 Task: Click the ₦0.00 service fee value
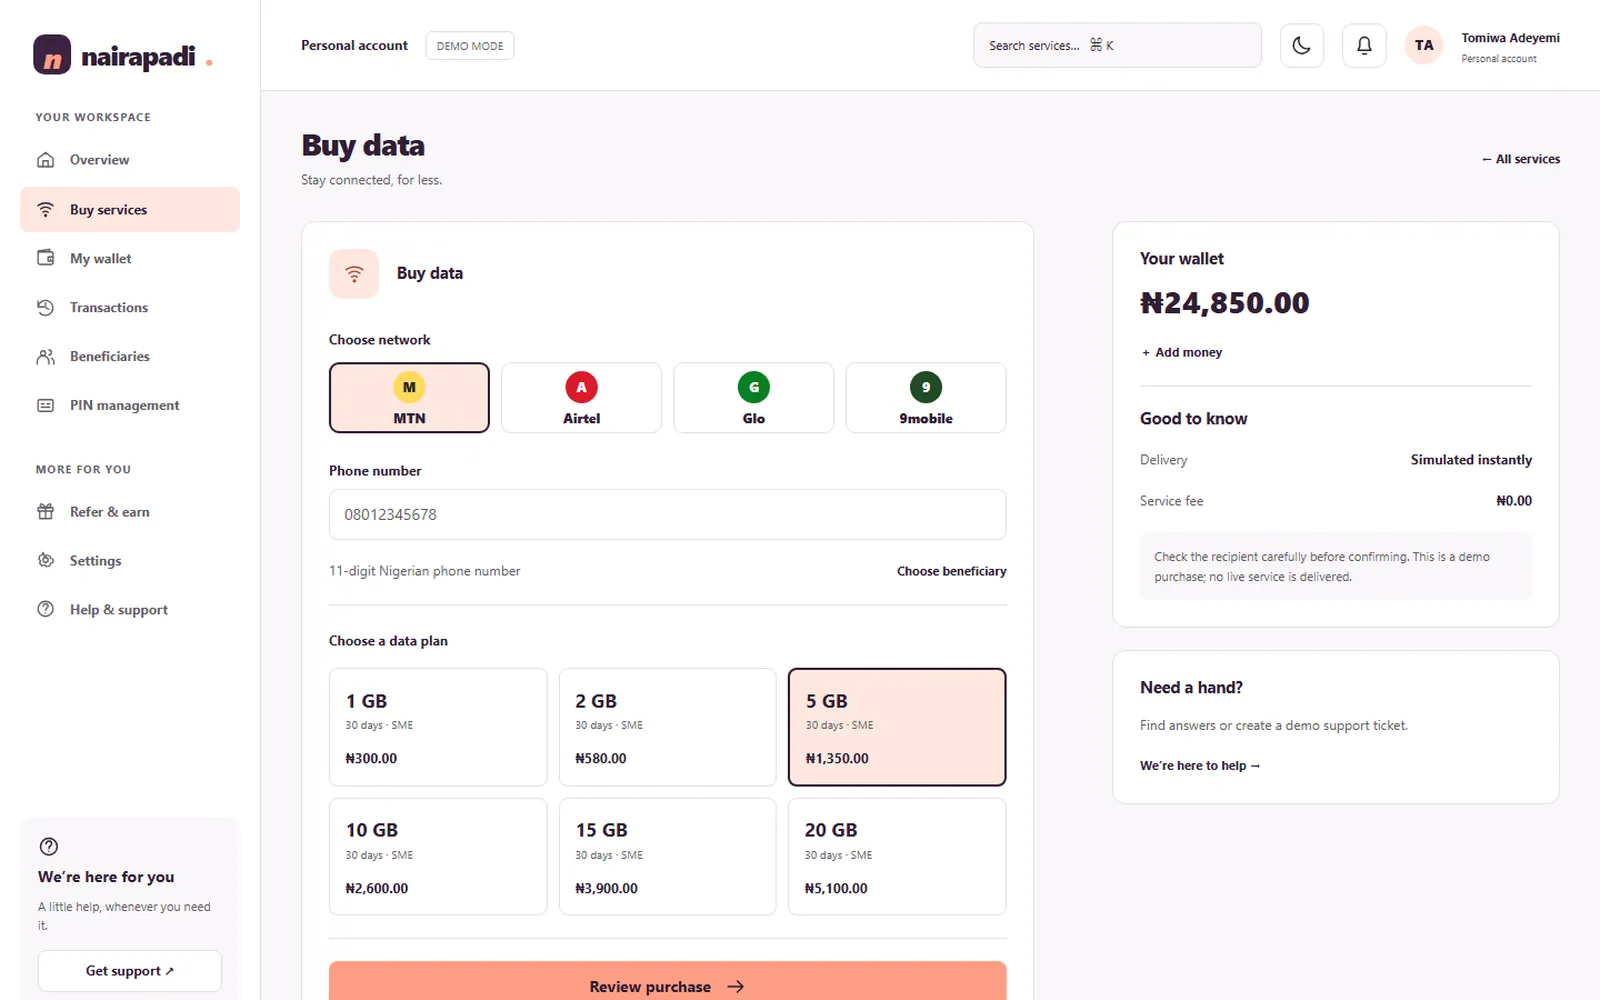[x=1514, y=501]
